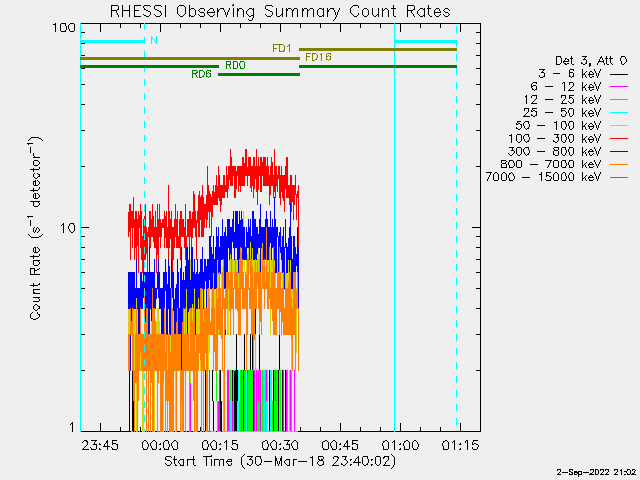
Task: Click the cyan line swatch for 25 - 50 keV
Action: pos(619,113)
